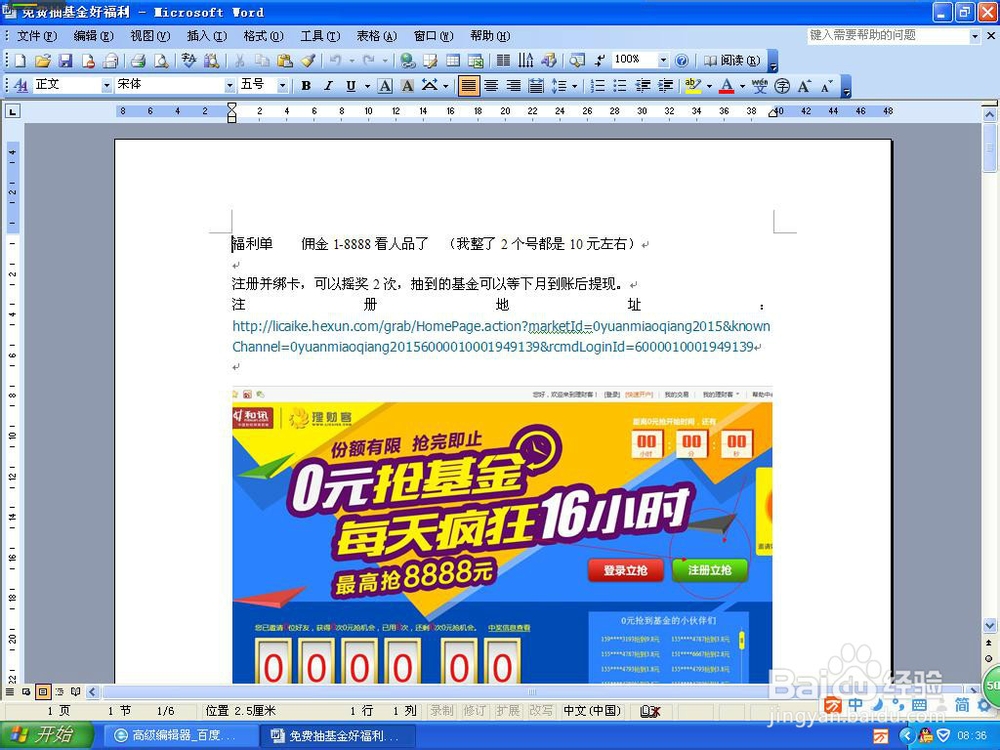Open the 插入(I) menu
Viewport: 1000px width, 750px height.
[207, 36]
